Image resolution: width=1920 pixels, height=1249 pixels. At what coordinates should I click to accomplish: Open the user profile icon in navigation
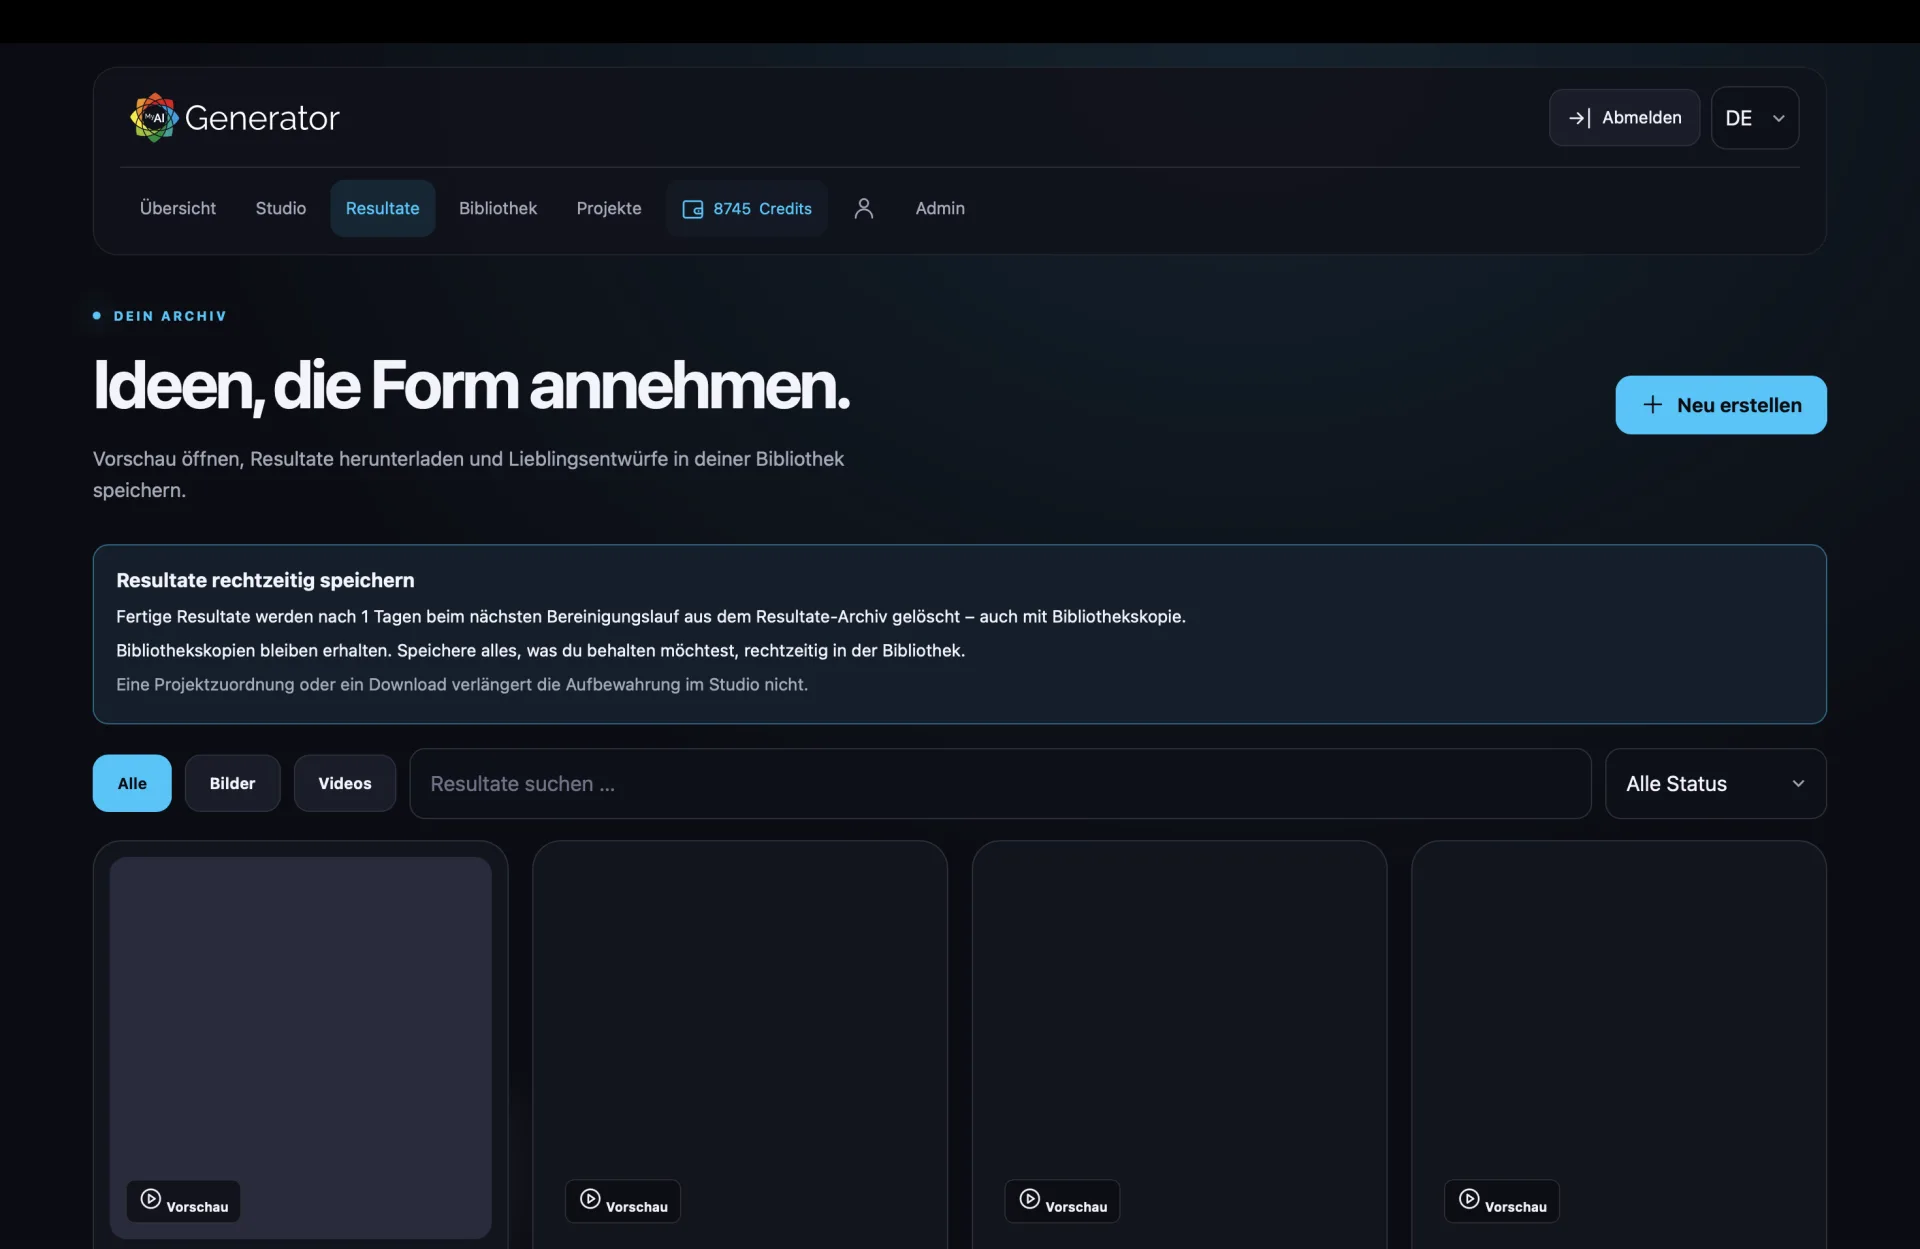point(864,208)
